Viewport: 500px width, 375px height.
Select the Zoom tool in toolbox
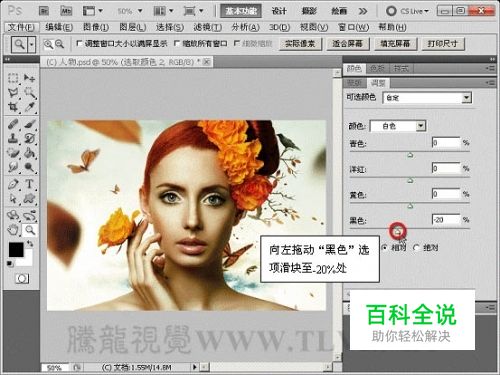pyautogui.click(x=30, y=230)
